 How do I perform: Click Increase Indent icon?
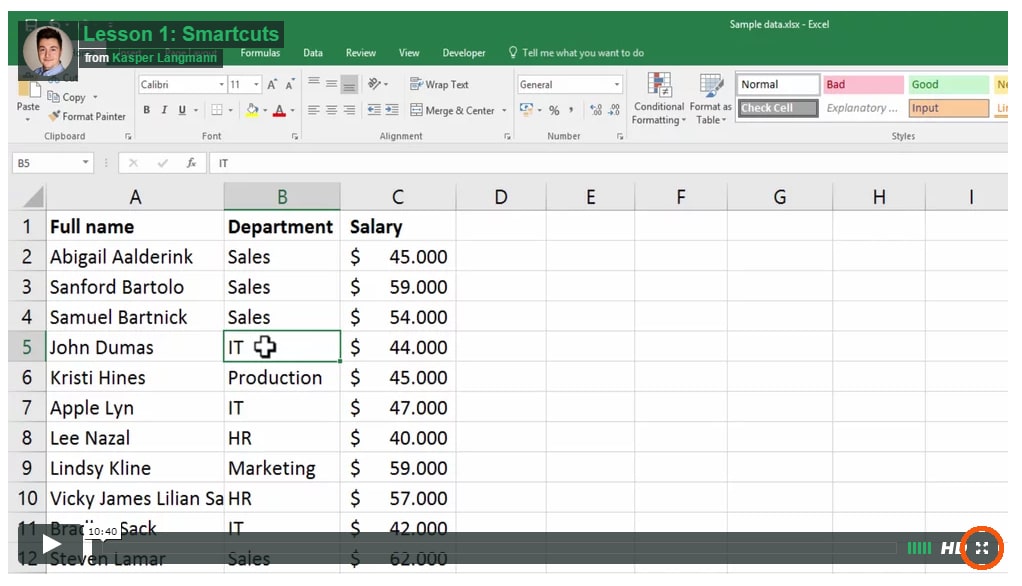click(x=392, y=110)
